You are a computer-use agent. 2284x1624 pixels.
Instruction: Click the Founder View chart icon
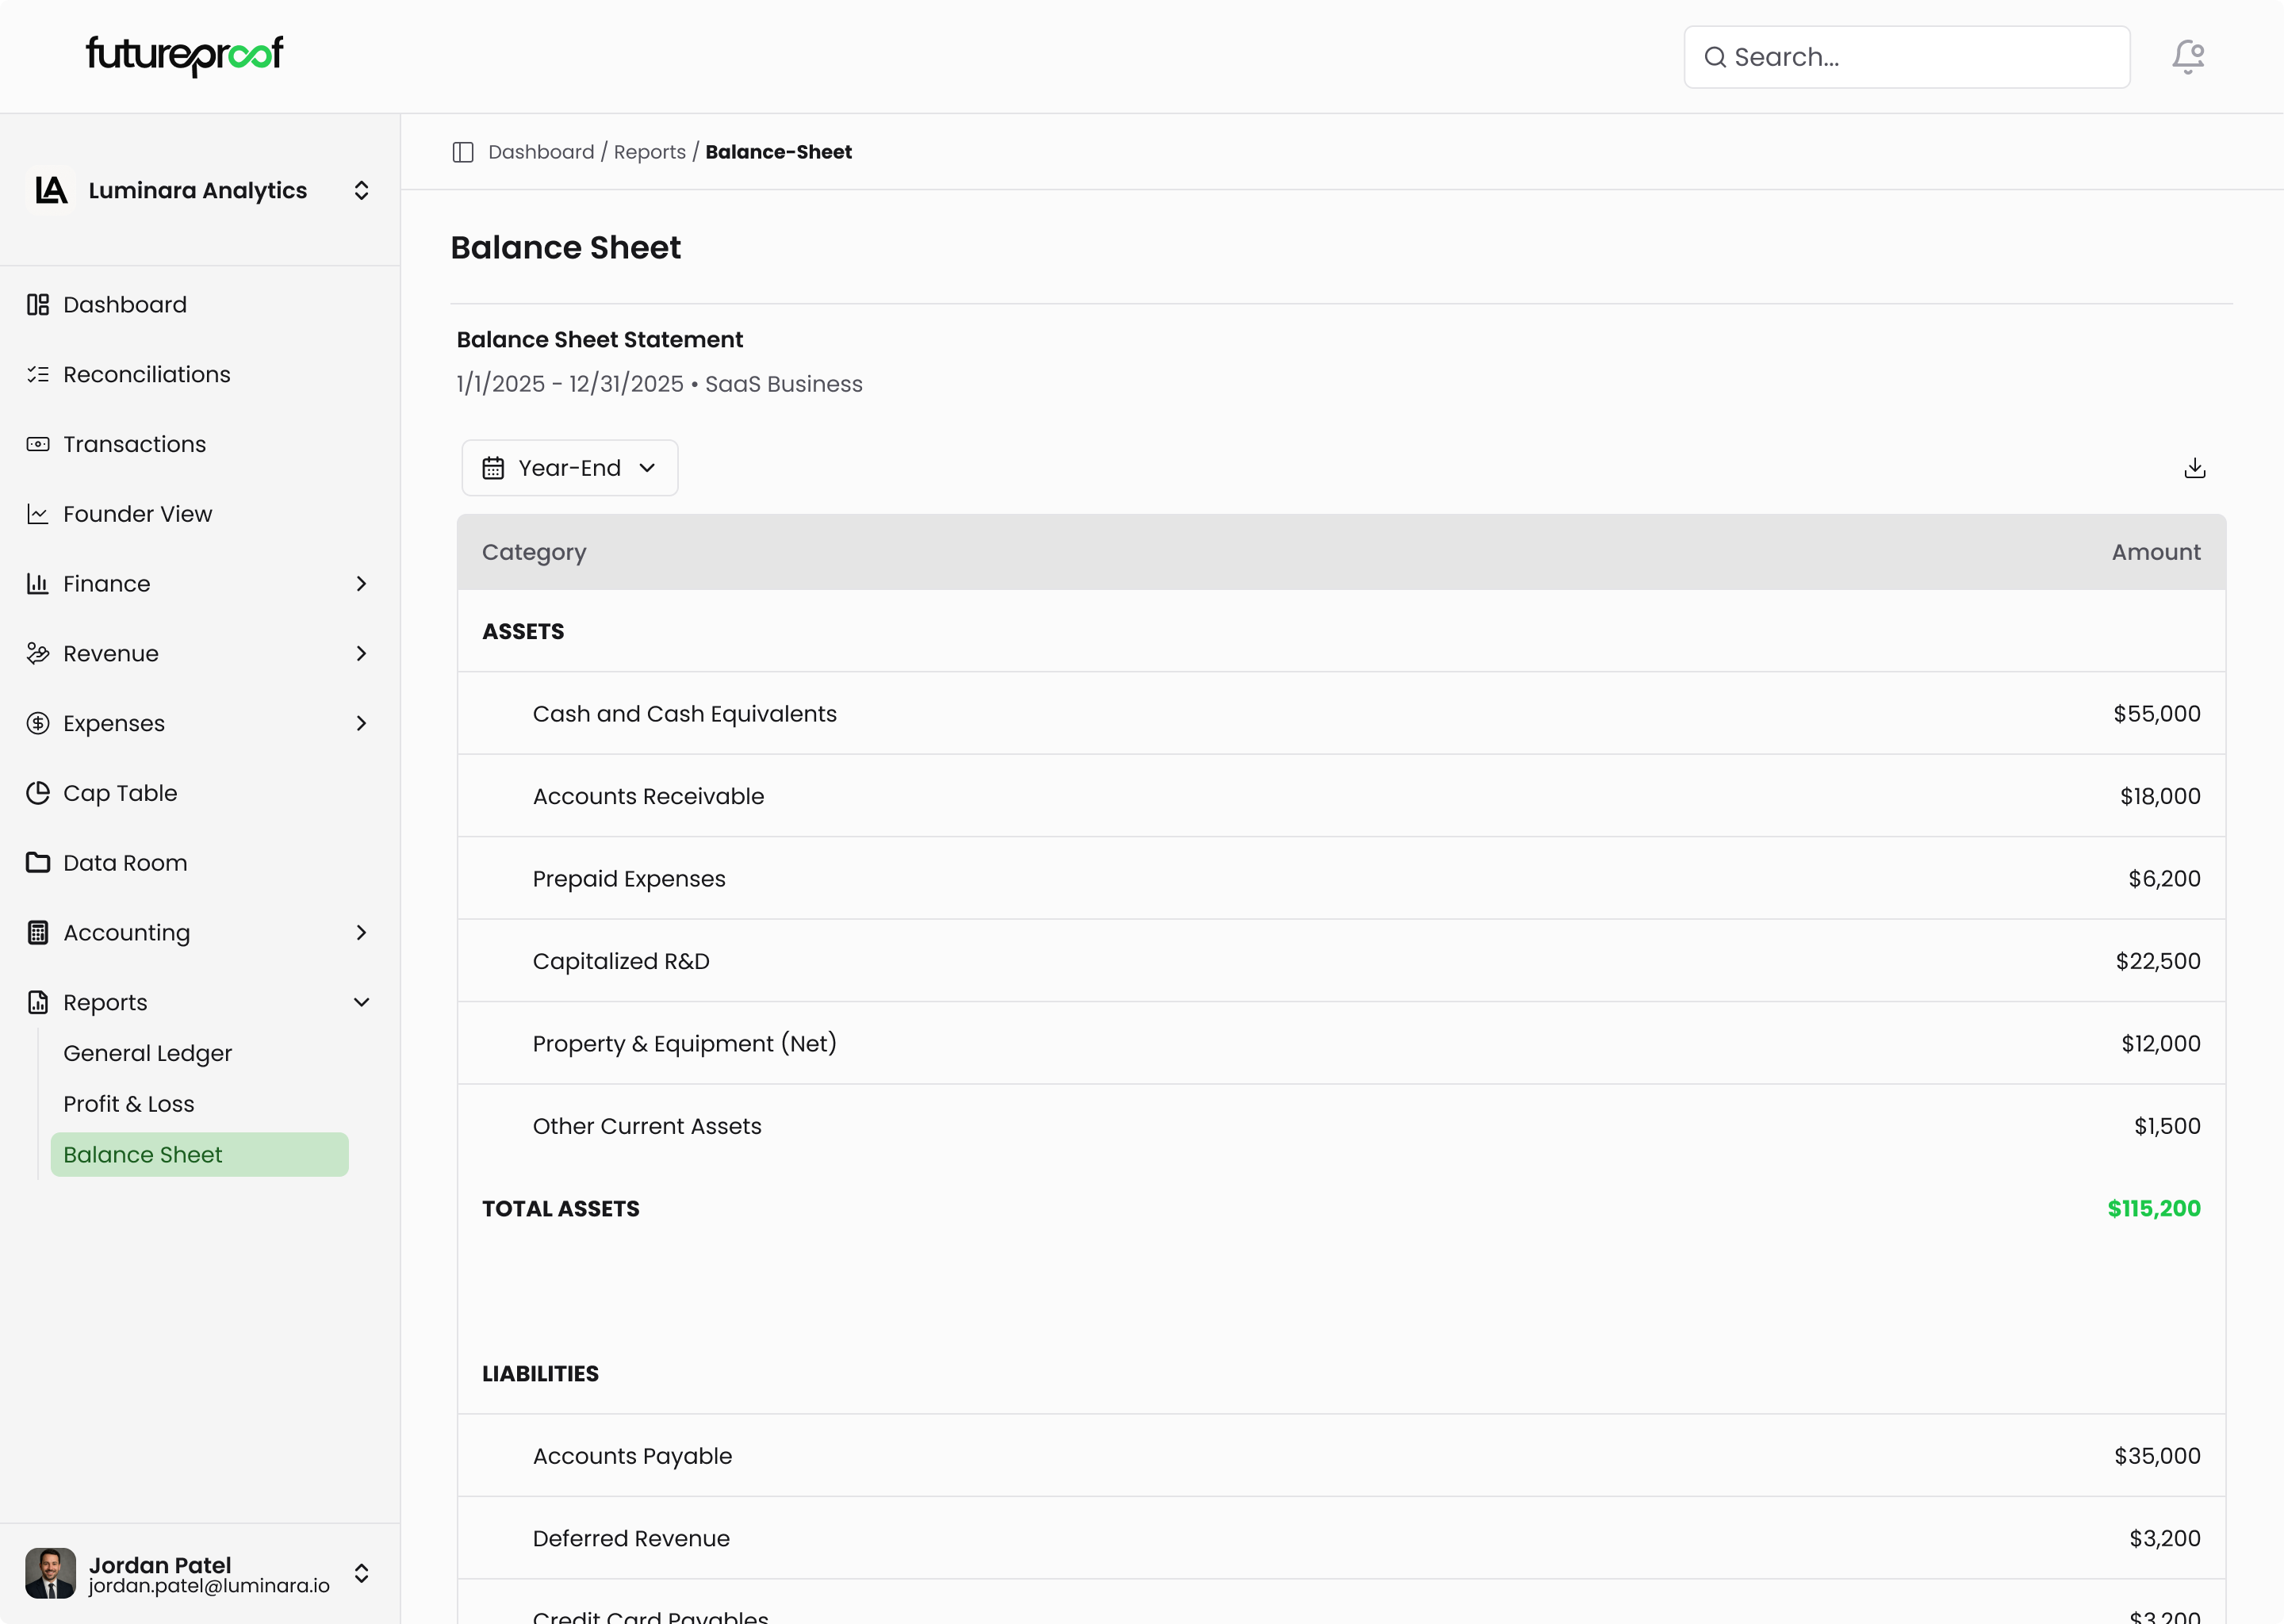(x=38, y=514)
